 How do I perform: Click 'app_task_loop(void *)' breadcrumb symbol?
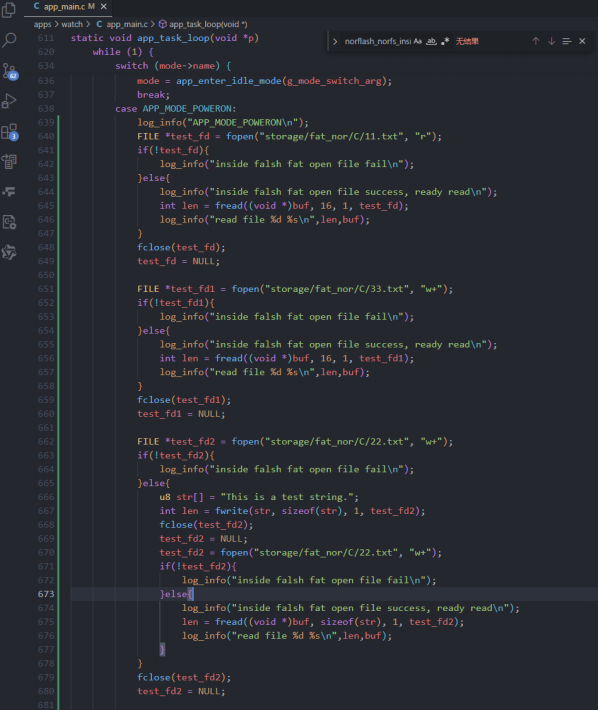click(208, 24)
